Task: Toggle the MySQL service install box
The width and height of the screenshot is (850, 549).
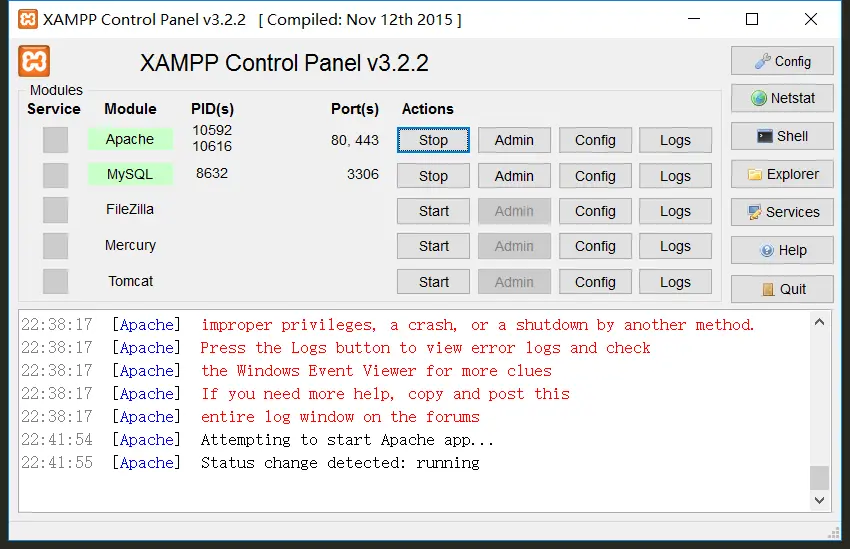Action: [55, 175]
